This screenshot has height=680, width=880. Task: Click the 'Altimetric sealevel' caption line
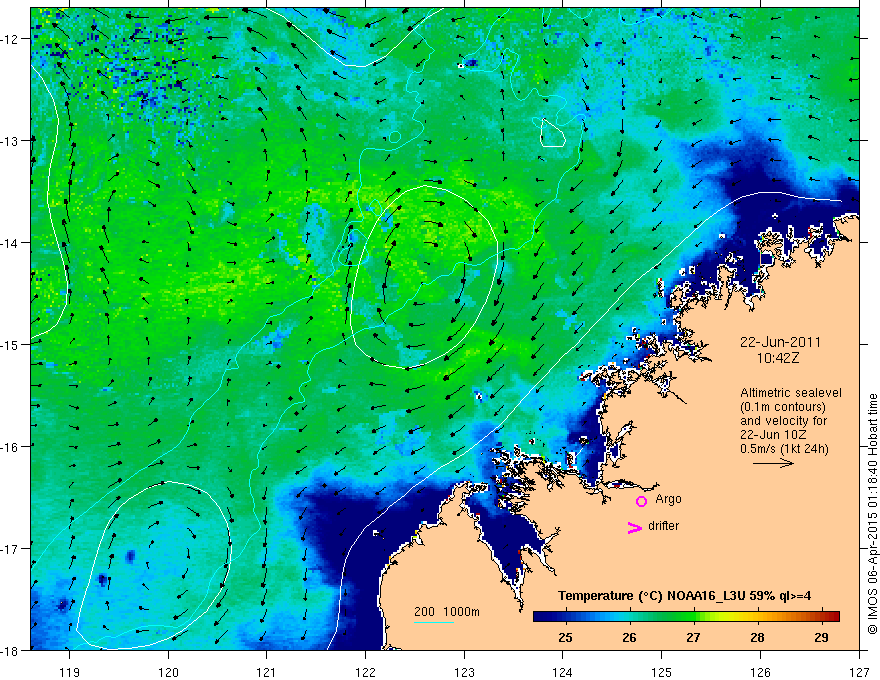point(791,393)
